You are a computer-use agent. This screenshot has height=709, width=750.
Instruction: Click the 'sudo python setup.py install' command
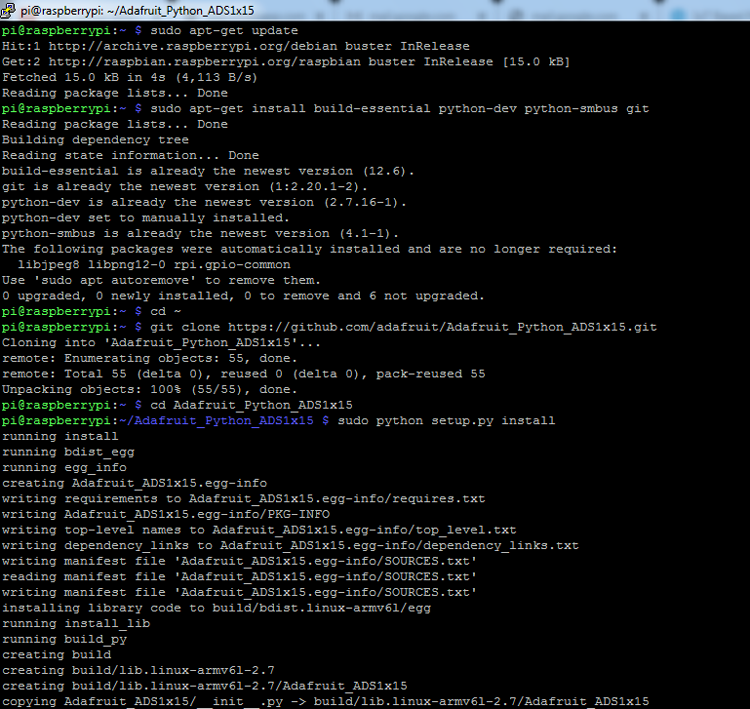coord(446,421)
